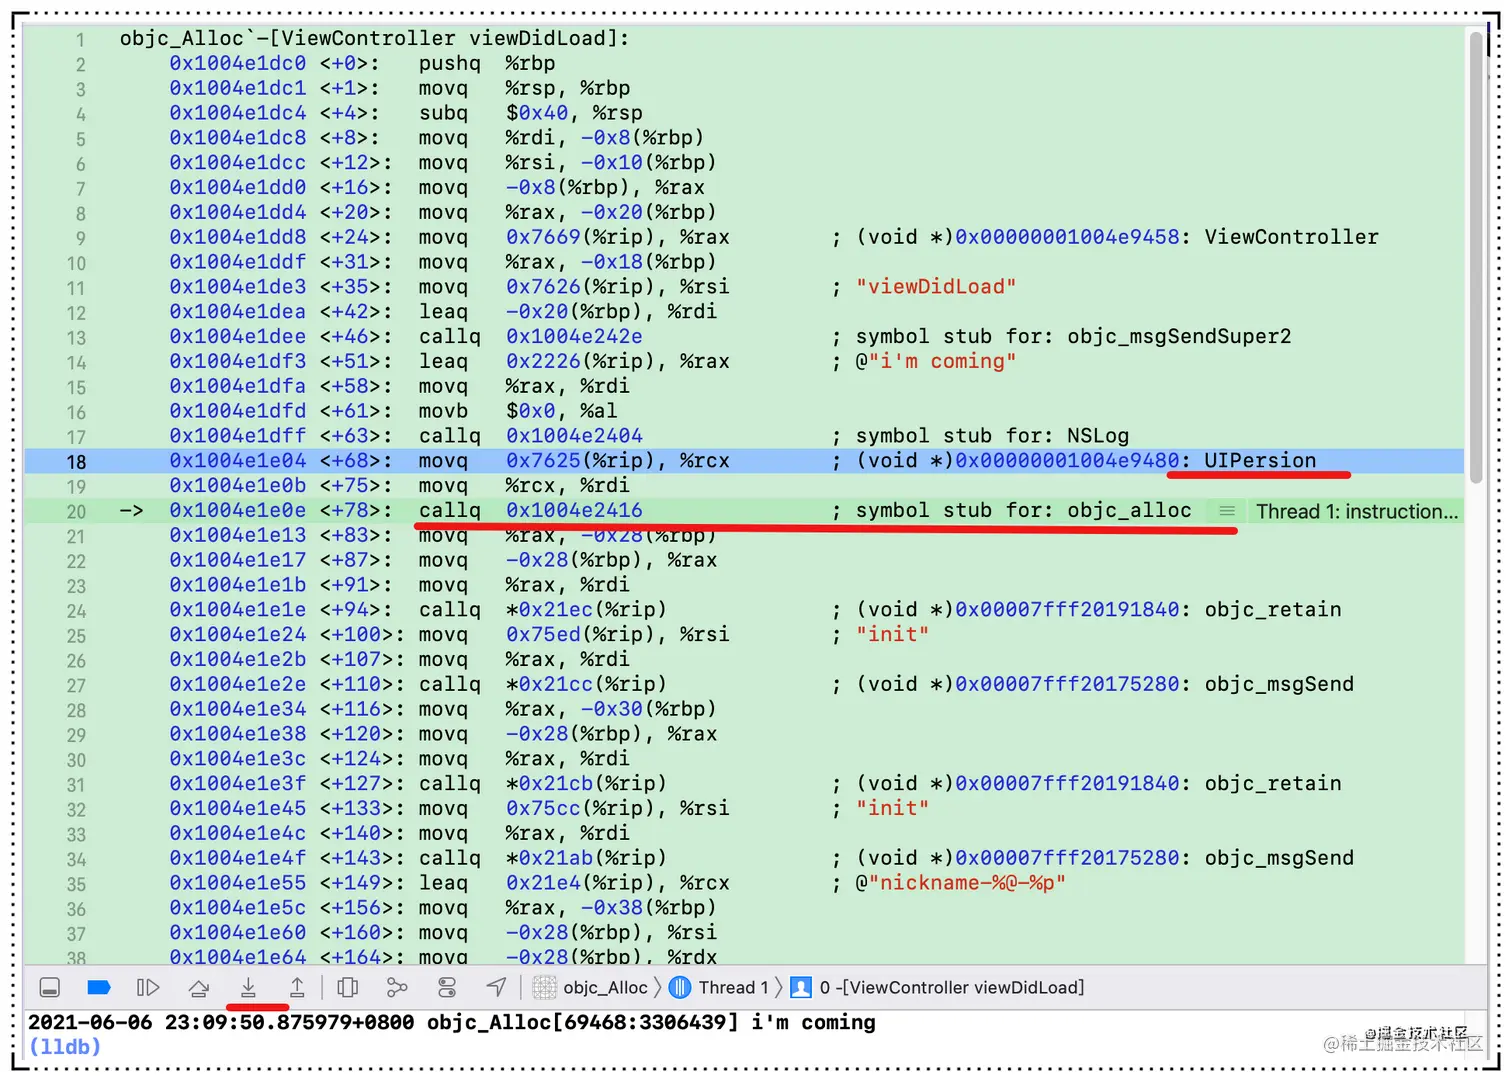Click the Simulate Location arrow icon
This screenshot has height=1082, width=1512.
pos(496,988)
